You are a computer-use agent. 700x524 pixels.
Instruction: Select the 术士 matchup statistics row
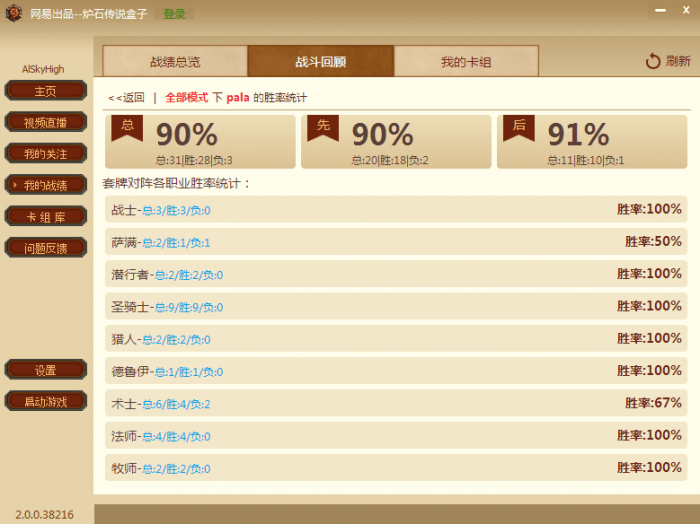pos(396,403)
